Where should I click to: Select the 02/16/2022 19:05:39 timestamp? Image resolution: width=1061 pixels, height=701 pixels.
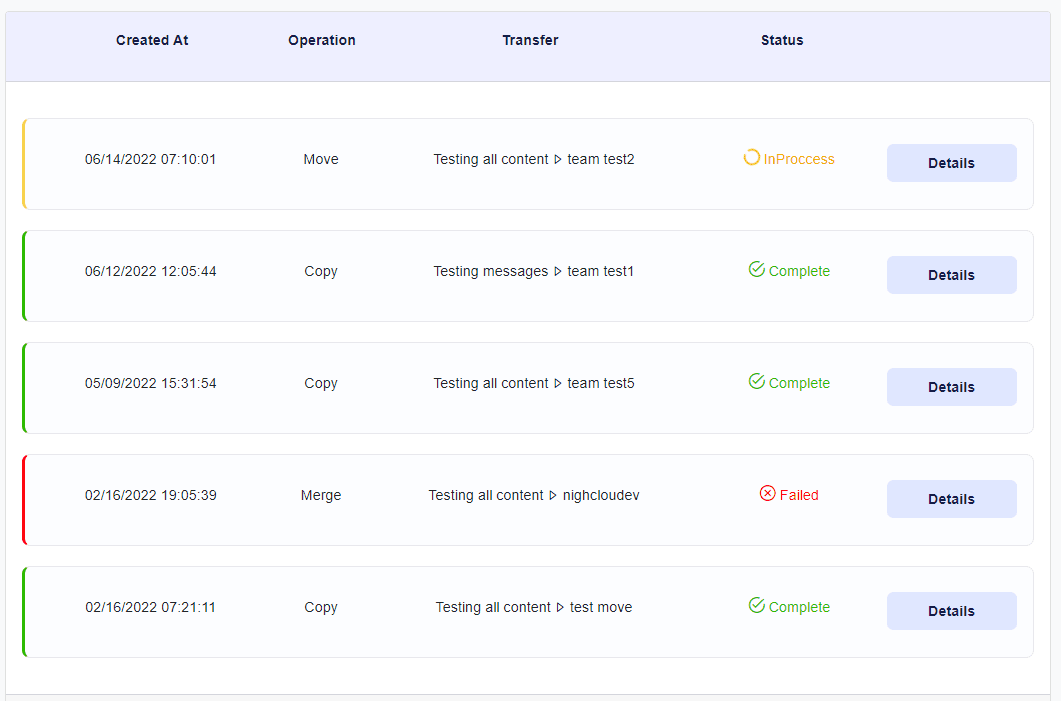pyautogui.click(x=151, y=496)
